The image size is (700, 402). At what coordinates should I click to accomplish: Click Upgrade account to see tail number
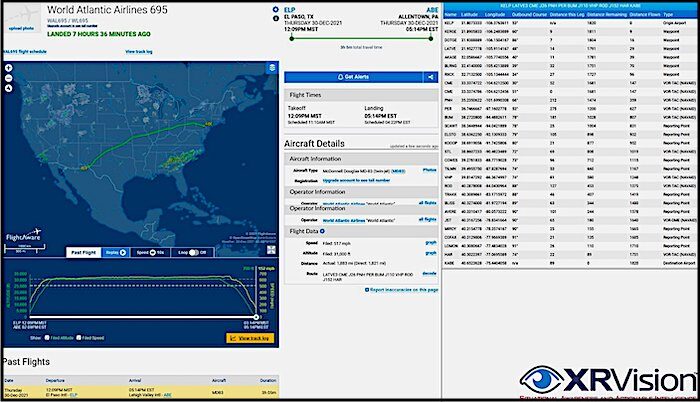click(x=356, y=180)
